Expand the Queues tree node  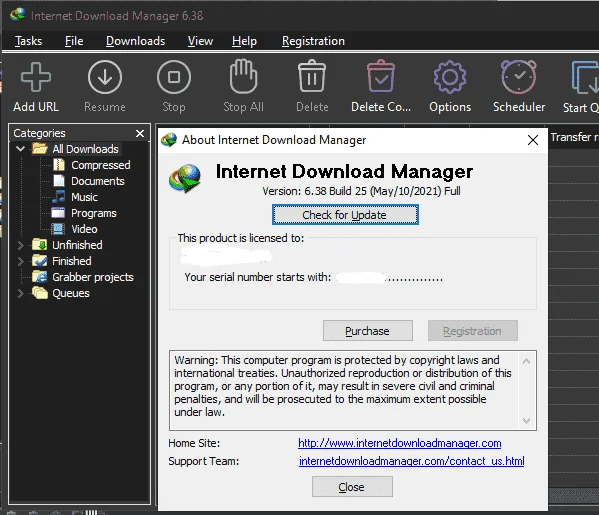click(21, 293)
